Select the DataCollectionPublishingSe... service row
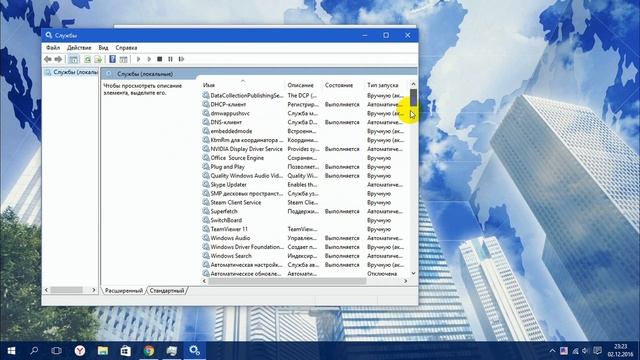The width and height of the screenshot is (640, 360). pos(305,95)
